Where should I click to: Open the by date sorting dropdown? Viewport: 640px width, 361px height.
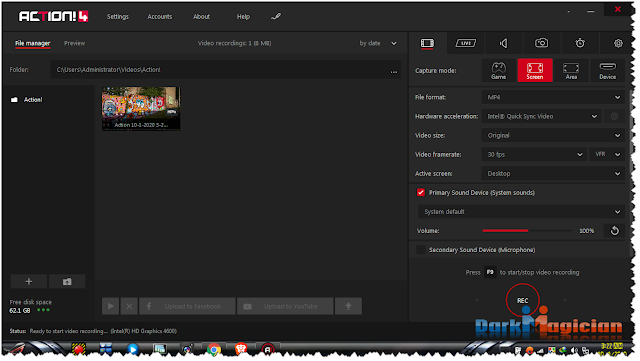[x=378, y=43]
